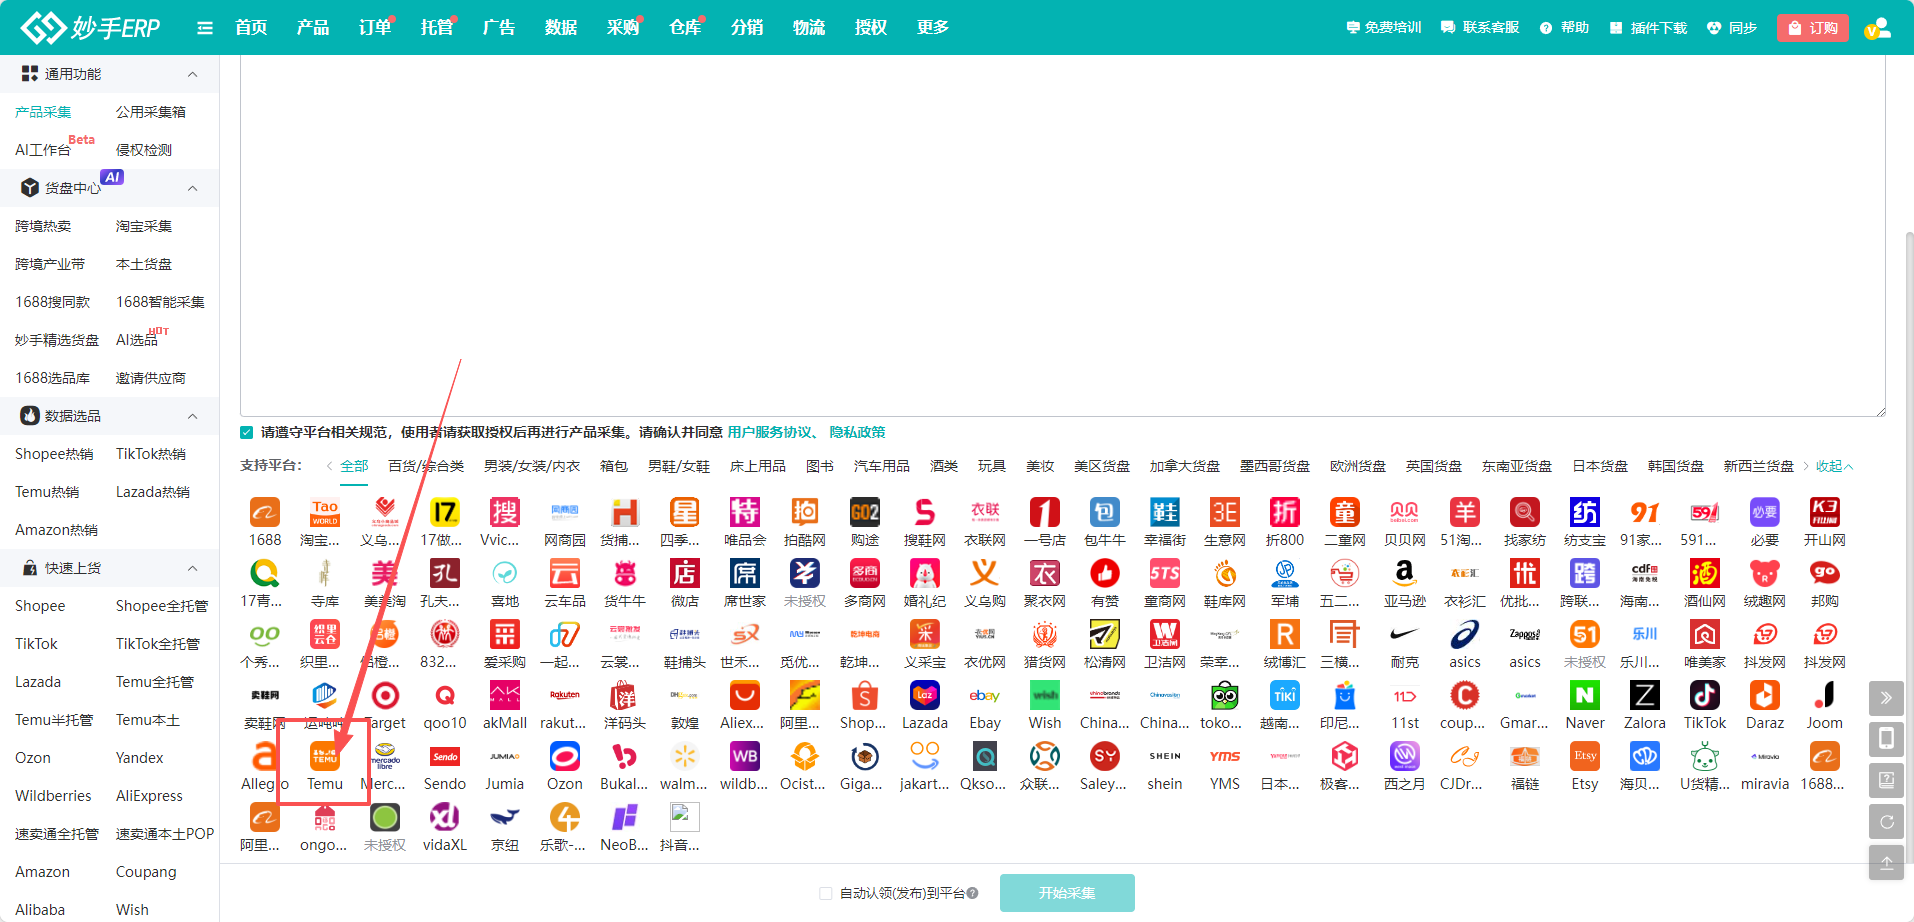Click 联系客服 in header
Viewport: 1914px width, 922px height.
pyautogui.click(x=1480, y=28)
